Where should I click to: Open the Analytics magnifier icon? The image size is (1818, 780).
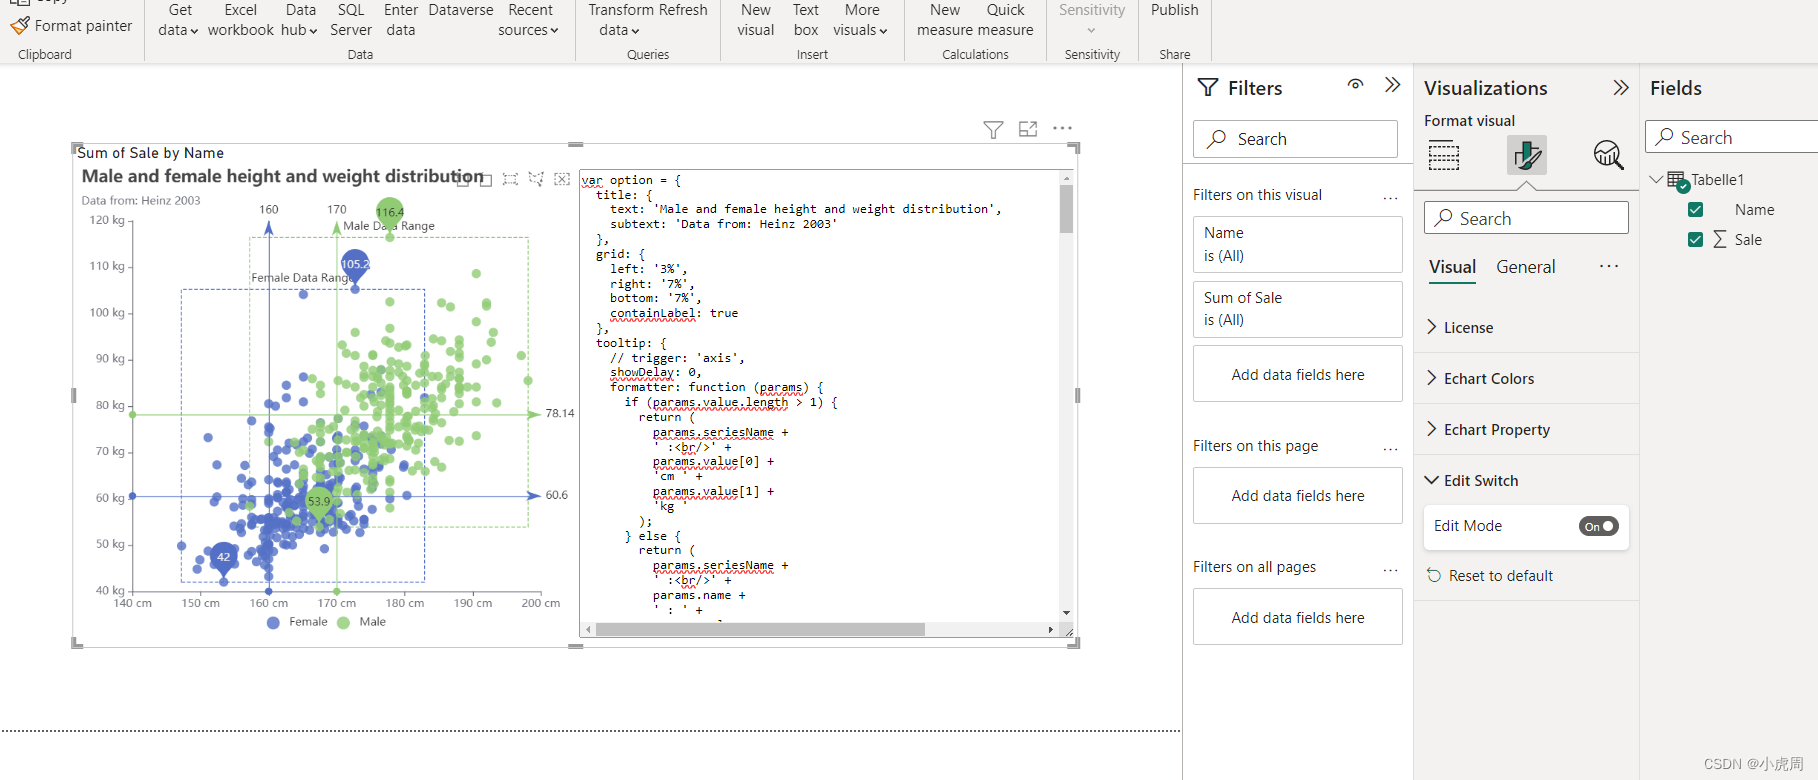(x=1608, y=155)
